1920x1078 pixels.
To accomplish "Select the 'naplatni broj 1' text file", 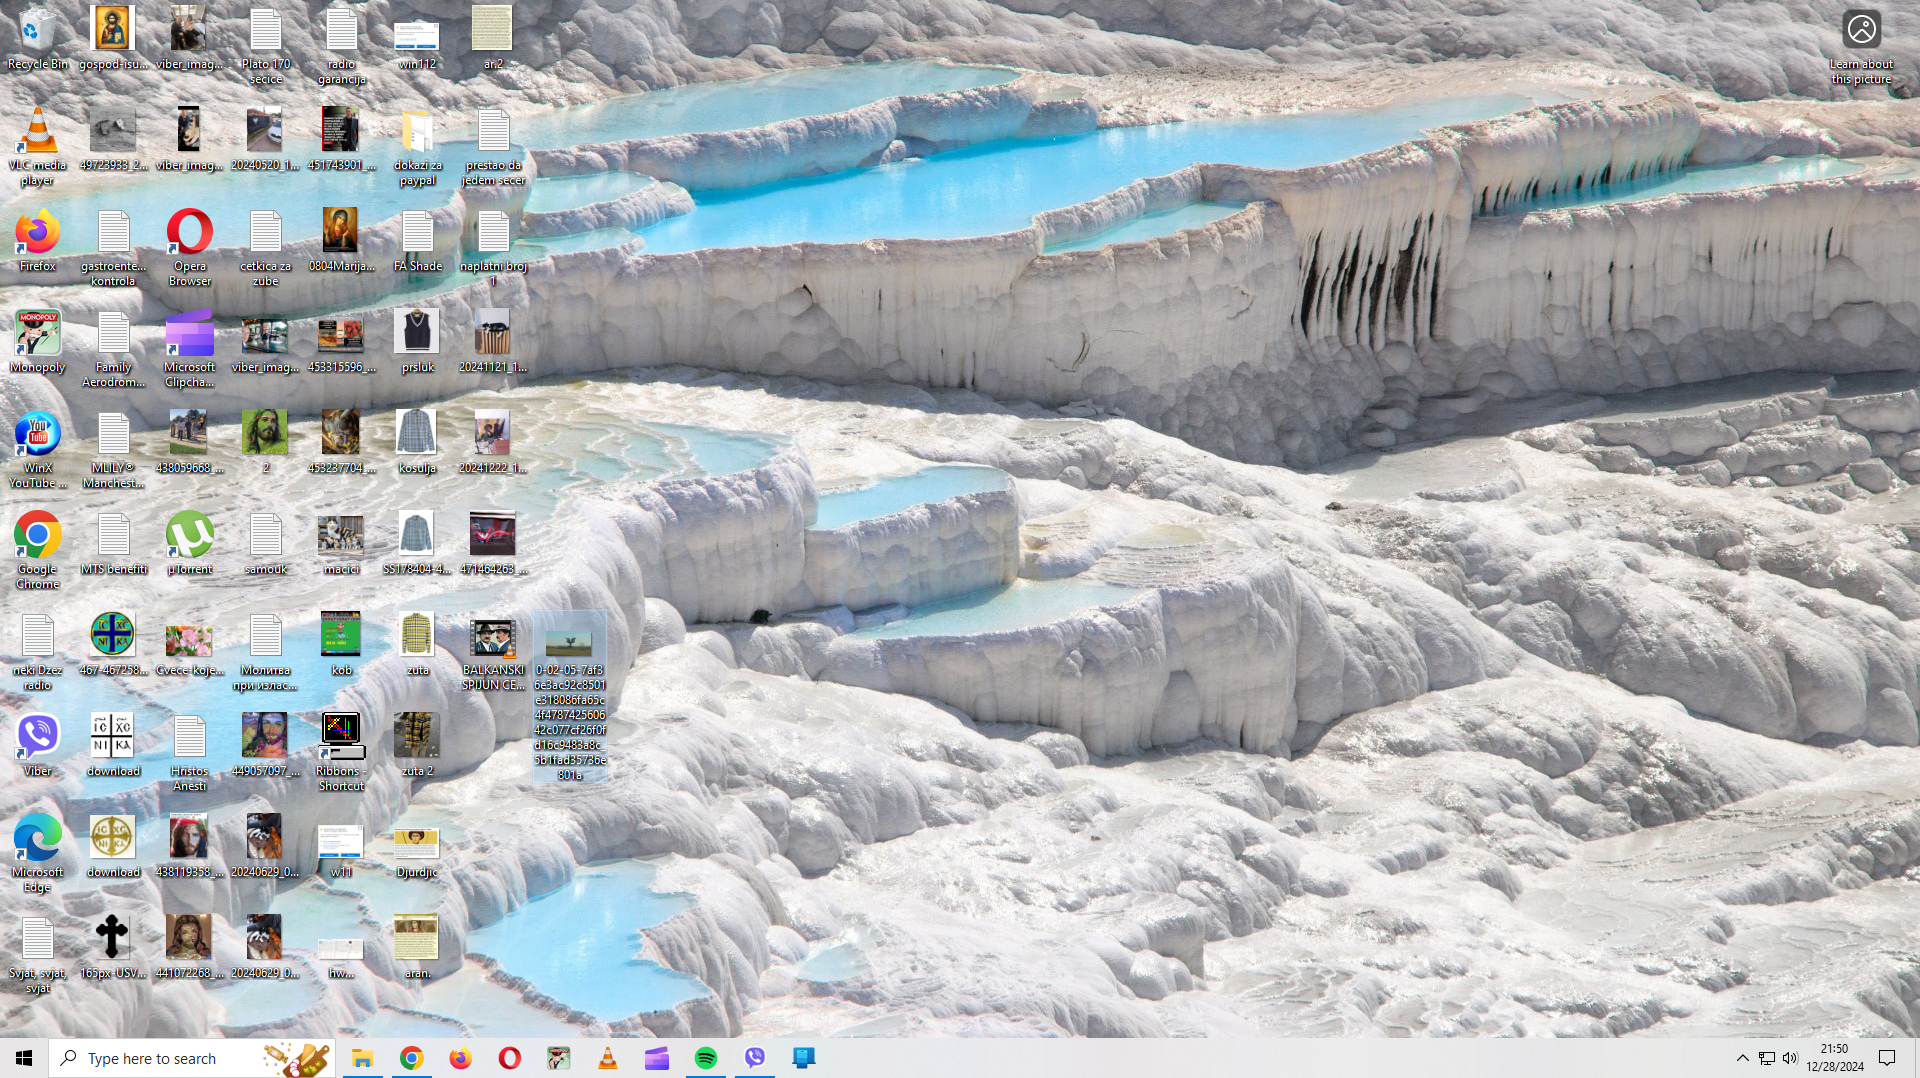I will [493, 248].
